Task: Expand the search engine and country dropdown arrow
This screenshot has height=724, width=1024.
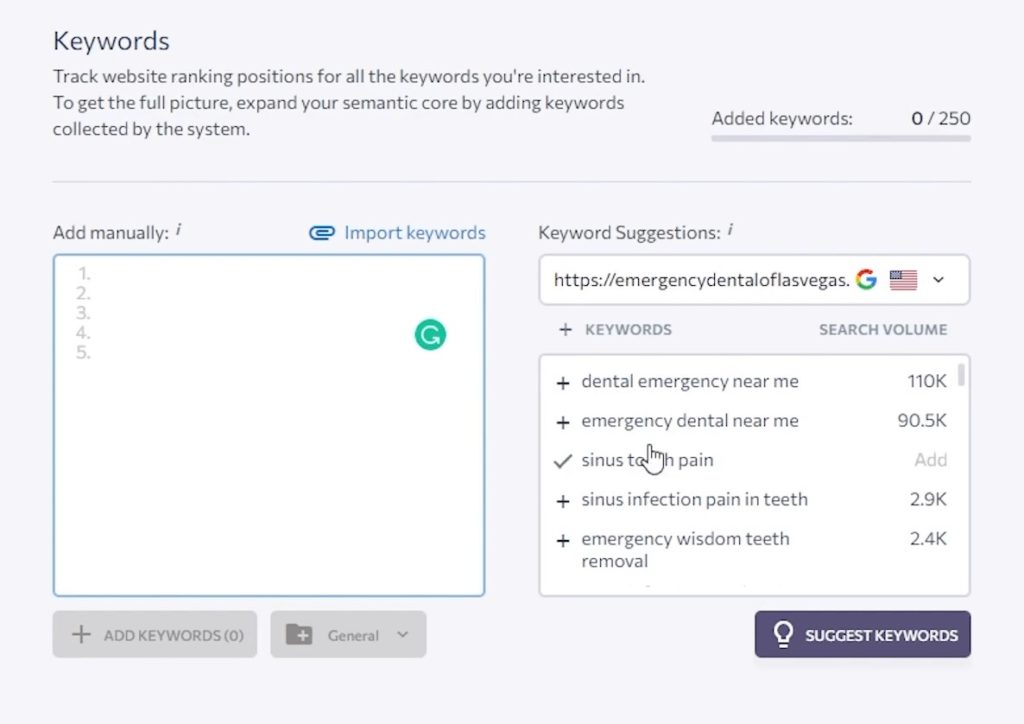Action: pos(938,280)
